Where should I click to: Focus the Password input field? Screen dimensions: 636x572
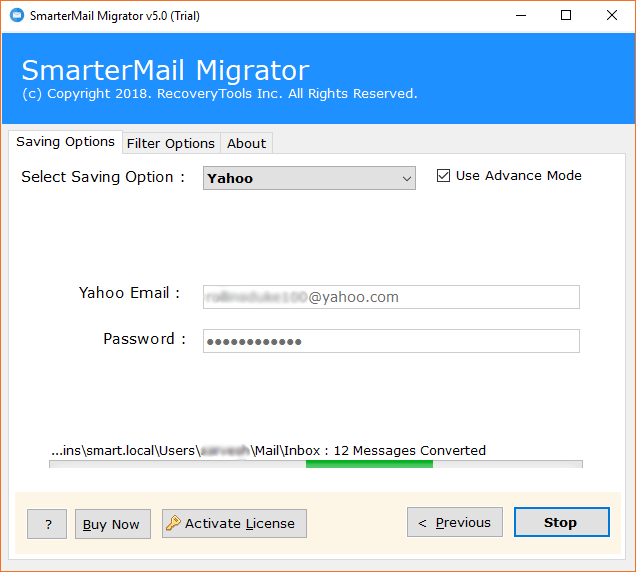(391, 341)
